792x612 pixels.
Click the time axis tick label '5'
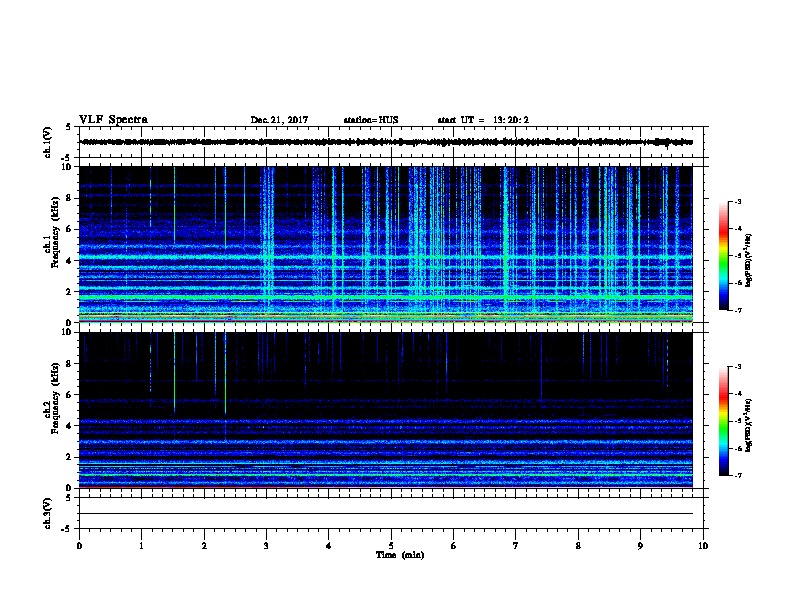coord(391,546)
